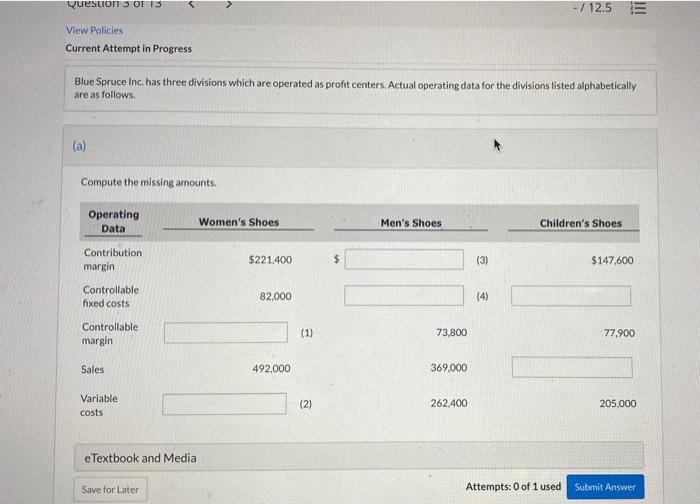Image resolution: width=700 pixels, height=504 pixels.
Task: Select the $147,600 contribution margin value
Action: click(612, 260)
